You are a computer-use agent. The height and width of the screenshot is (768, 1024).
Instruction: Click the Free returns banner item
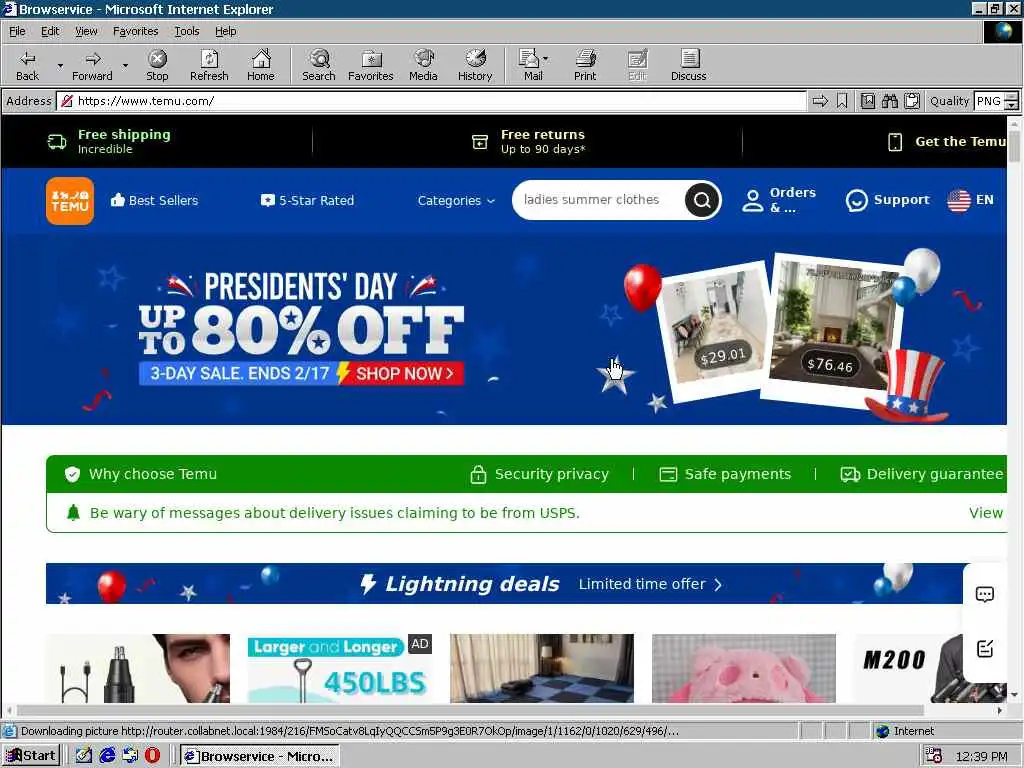[529, 141]
